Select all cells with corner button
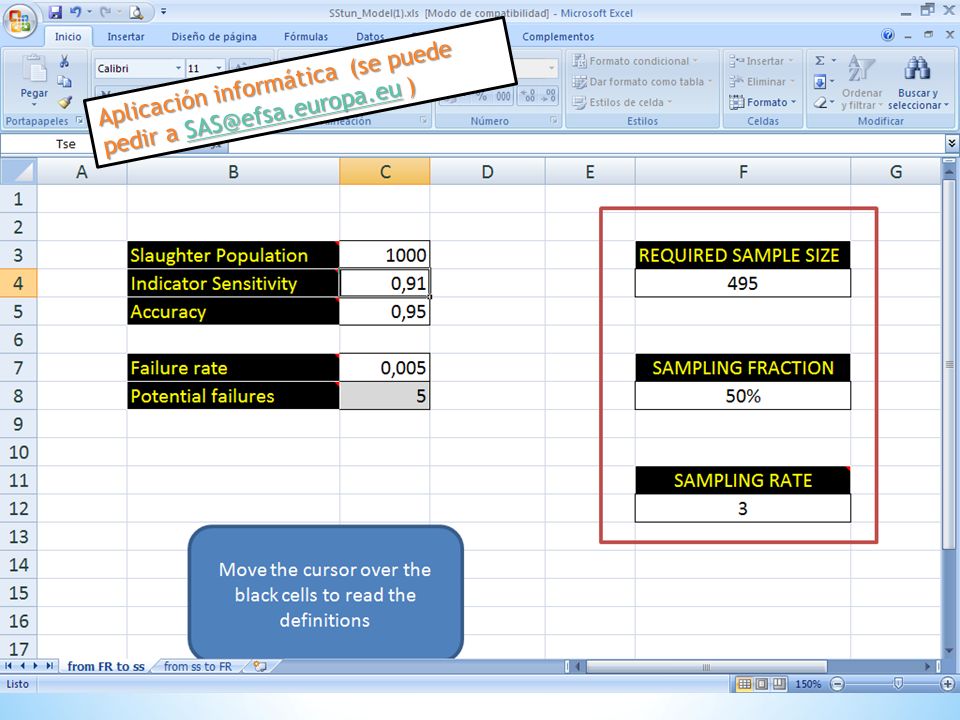Viewport: 960px width, 720px height. pyautogui.click(x=19, y=171)
